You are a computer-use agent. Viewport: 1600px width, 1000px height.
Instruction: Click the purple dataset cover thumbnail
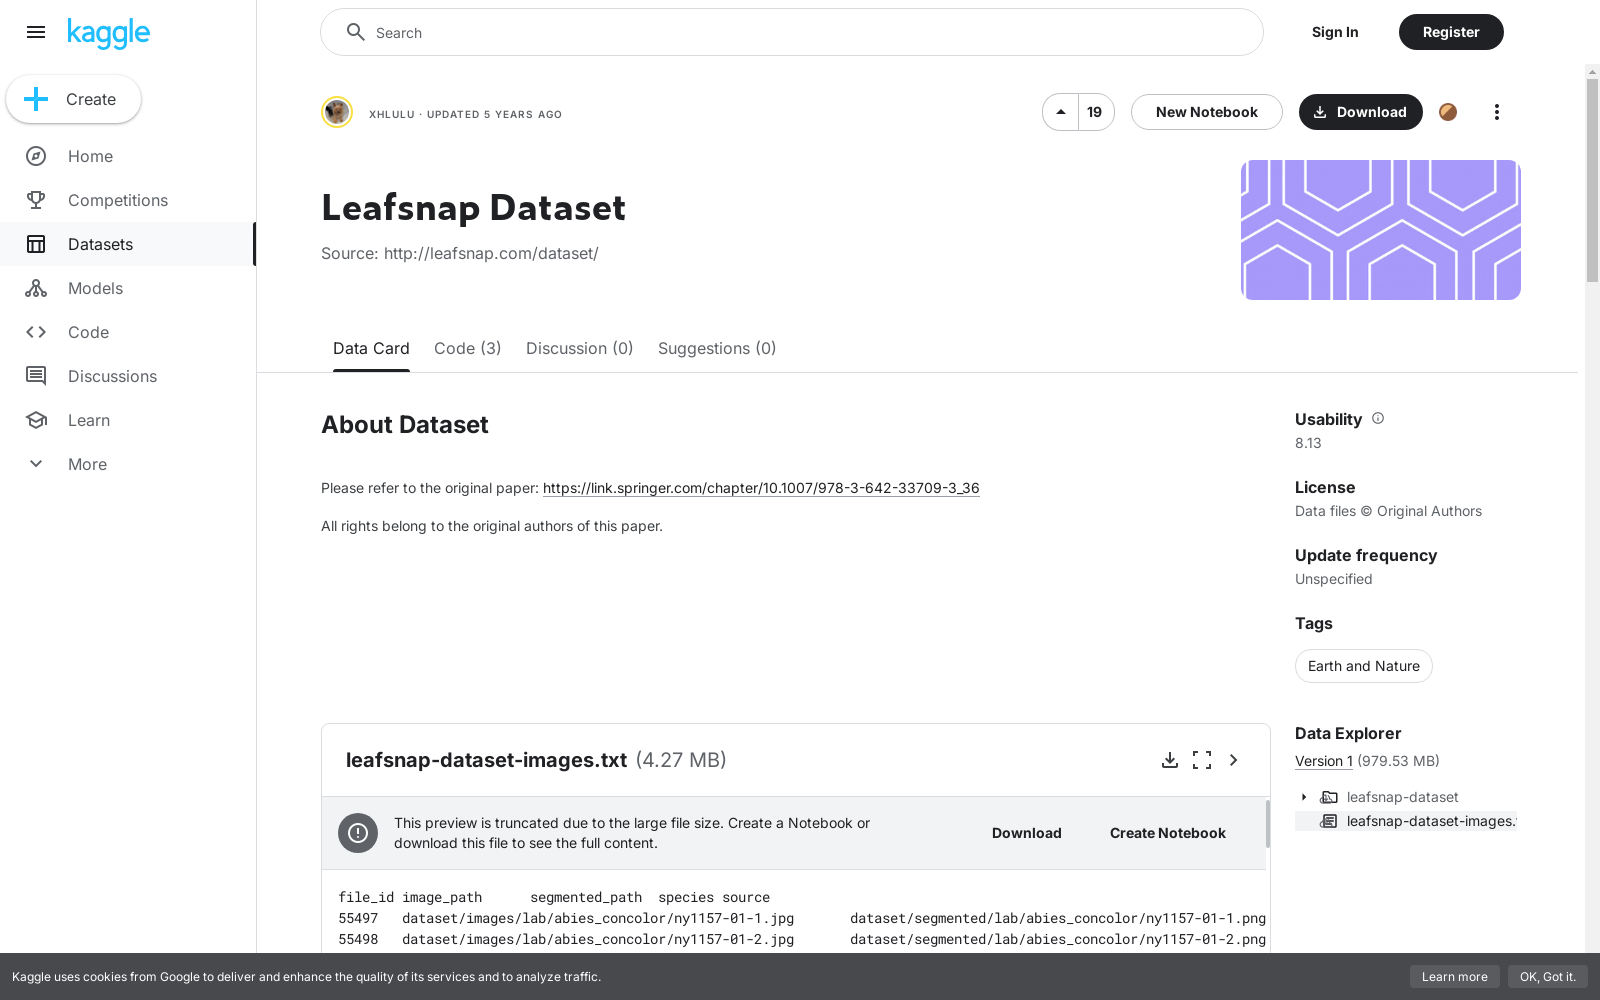(x=1381, y=230)
